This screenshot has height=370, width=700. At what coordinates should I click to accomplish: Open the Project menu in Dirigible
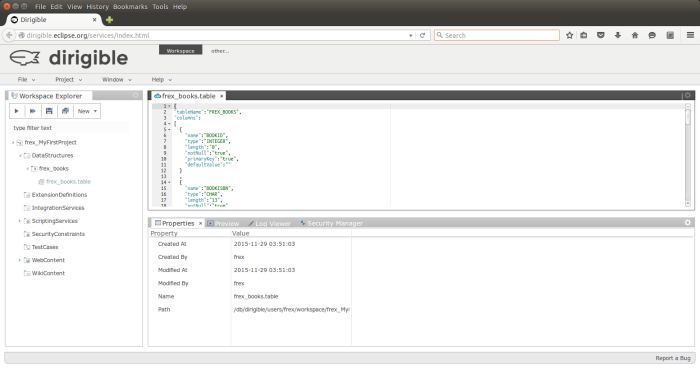[69, 79]
